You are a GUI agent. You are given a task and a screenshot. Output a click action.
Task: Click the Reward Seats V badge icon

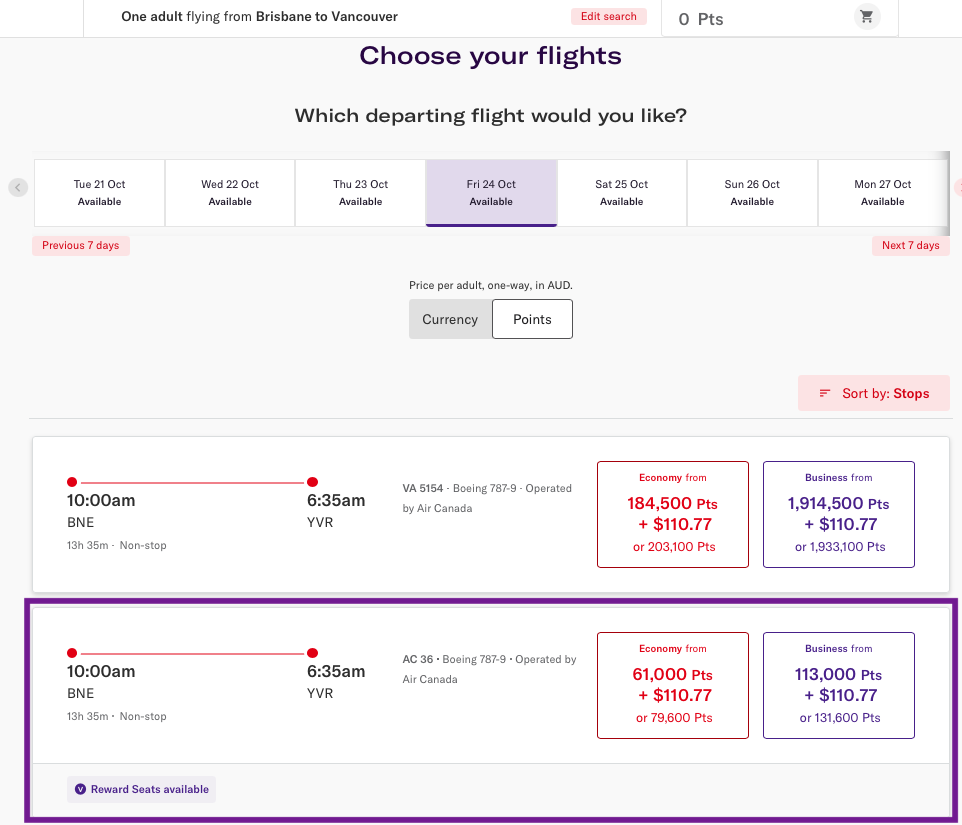(x=80, y=789)
